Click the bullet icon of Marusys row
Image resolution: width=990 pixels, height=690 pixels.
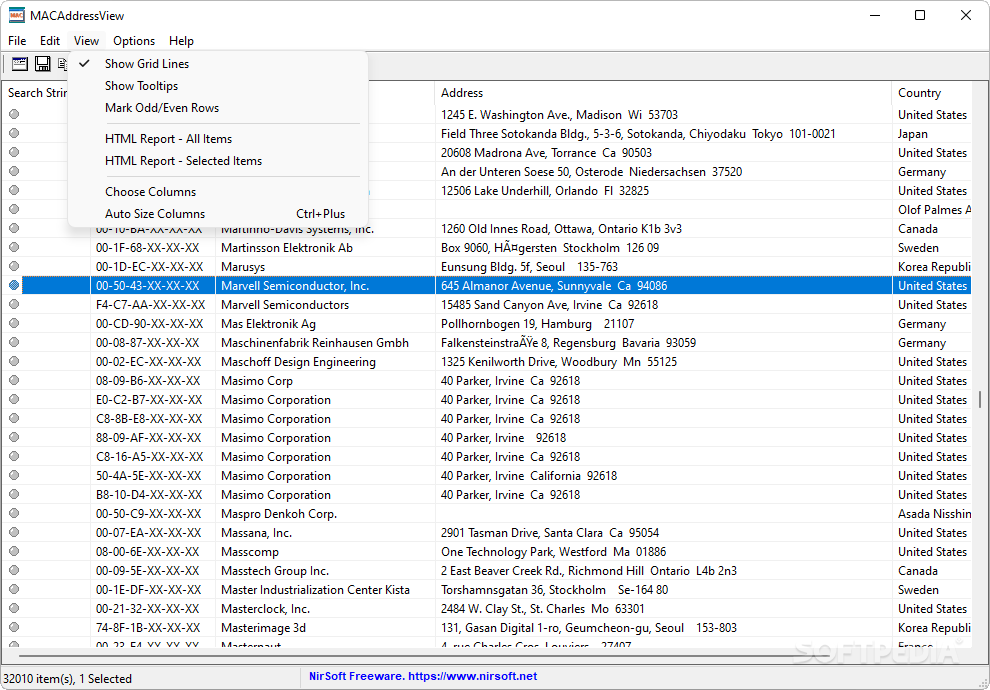[x=14, y=266]
